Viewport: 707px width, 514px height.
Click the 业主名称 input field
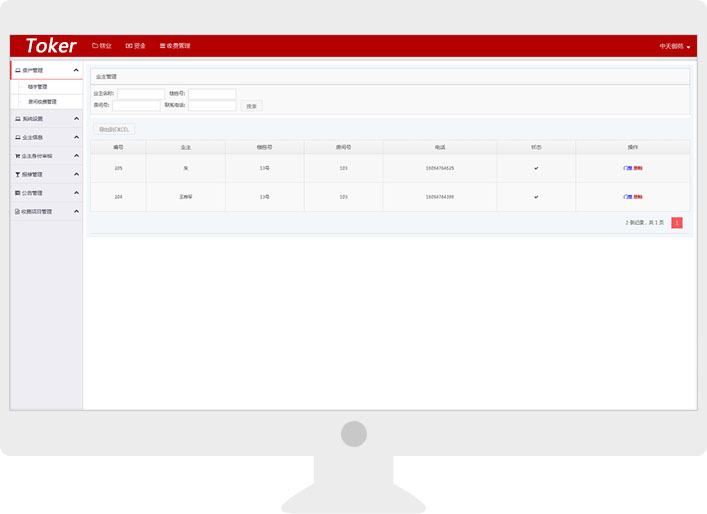pos(141,94)
